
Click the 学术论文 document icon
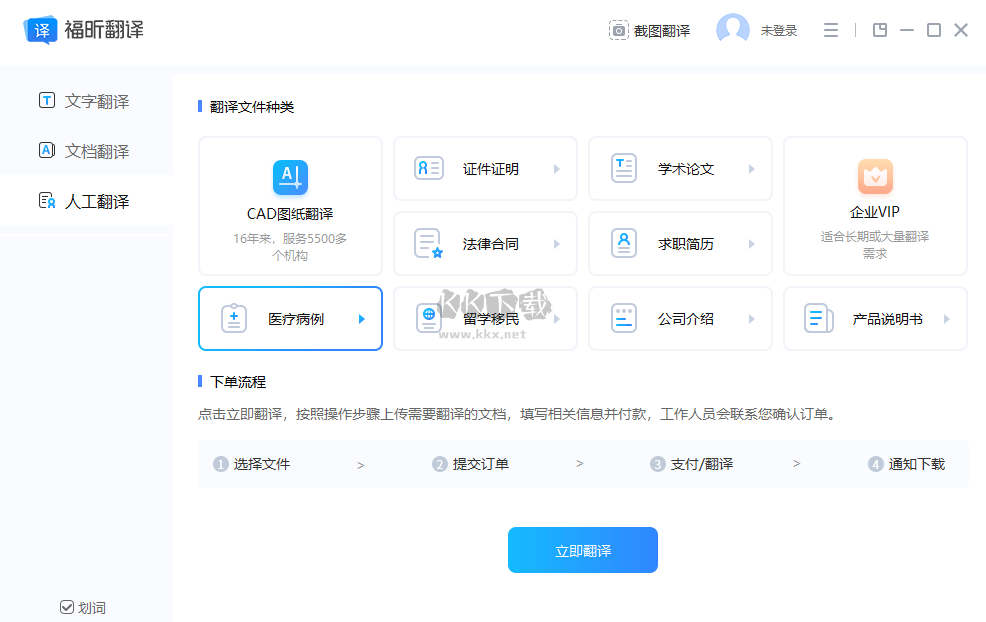point(623,168)
